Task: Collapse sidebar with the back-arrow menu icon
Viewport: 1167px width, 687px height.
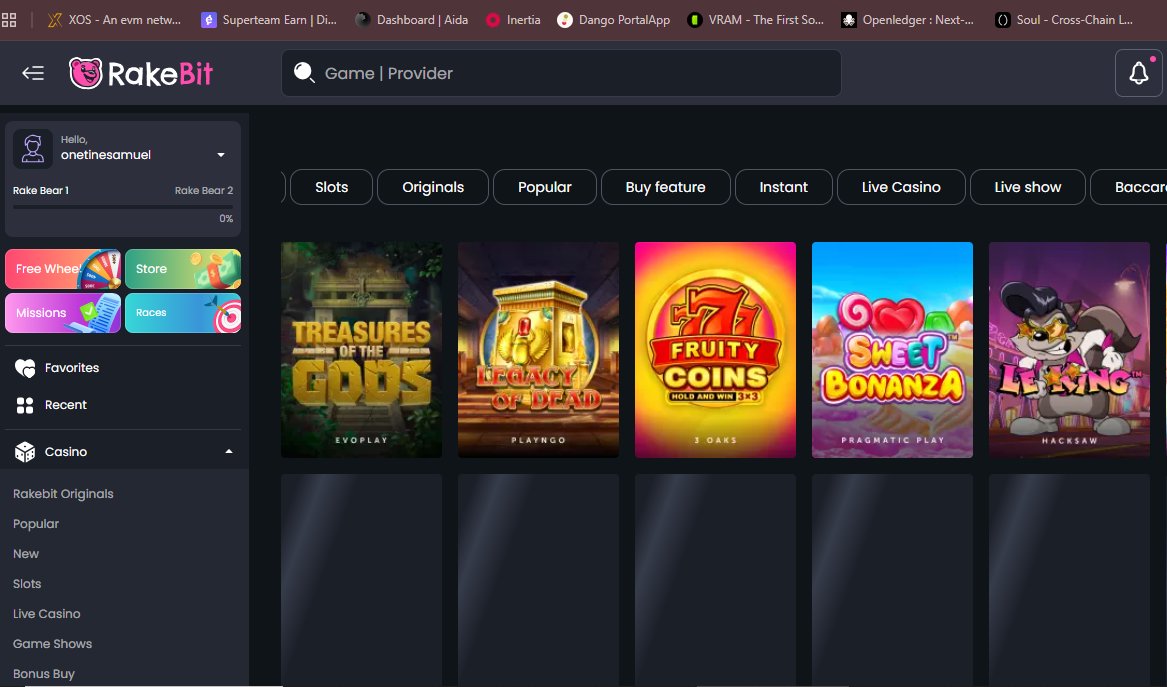Action: point(33,73)
